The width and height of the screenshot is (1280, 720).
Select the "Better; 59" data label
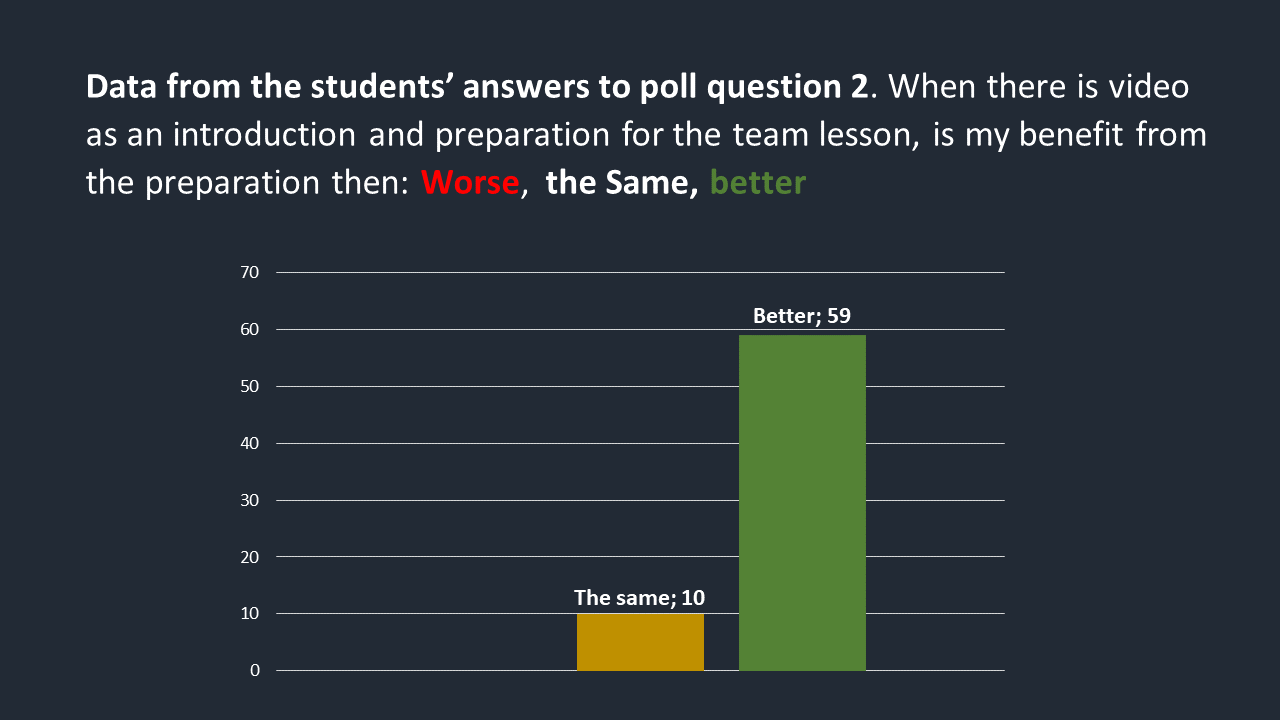point(802,316)
